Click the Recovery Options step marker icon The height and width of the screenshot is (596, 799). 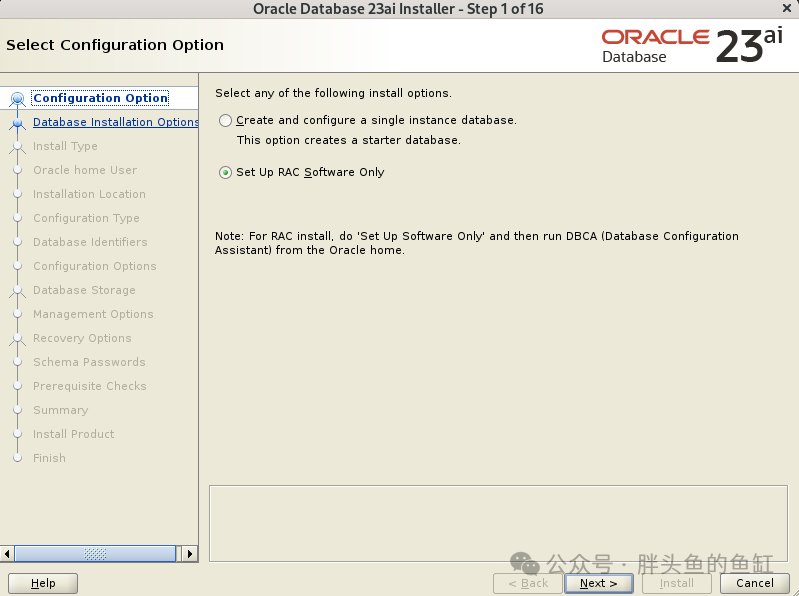(17, 339)
